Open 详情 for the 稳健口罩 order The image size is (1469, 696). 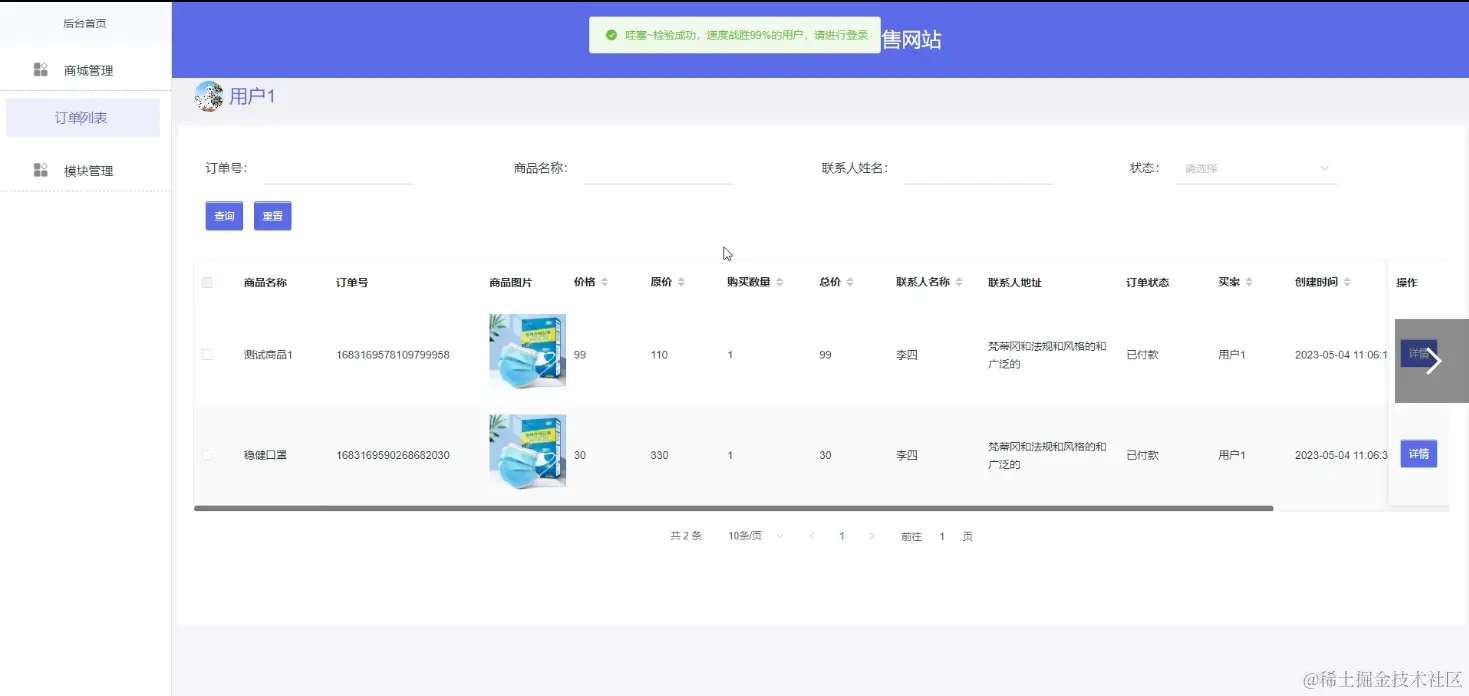tap(1418, 454)
